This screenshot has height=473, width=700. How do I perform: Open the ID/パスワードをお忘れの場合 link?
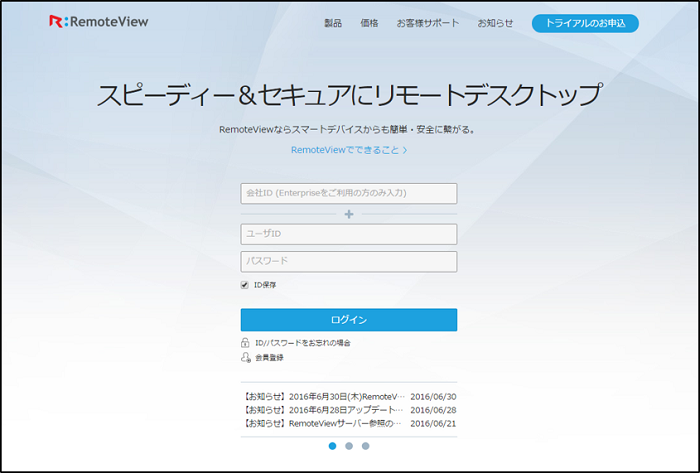point(303,343)
